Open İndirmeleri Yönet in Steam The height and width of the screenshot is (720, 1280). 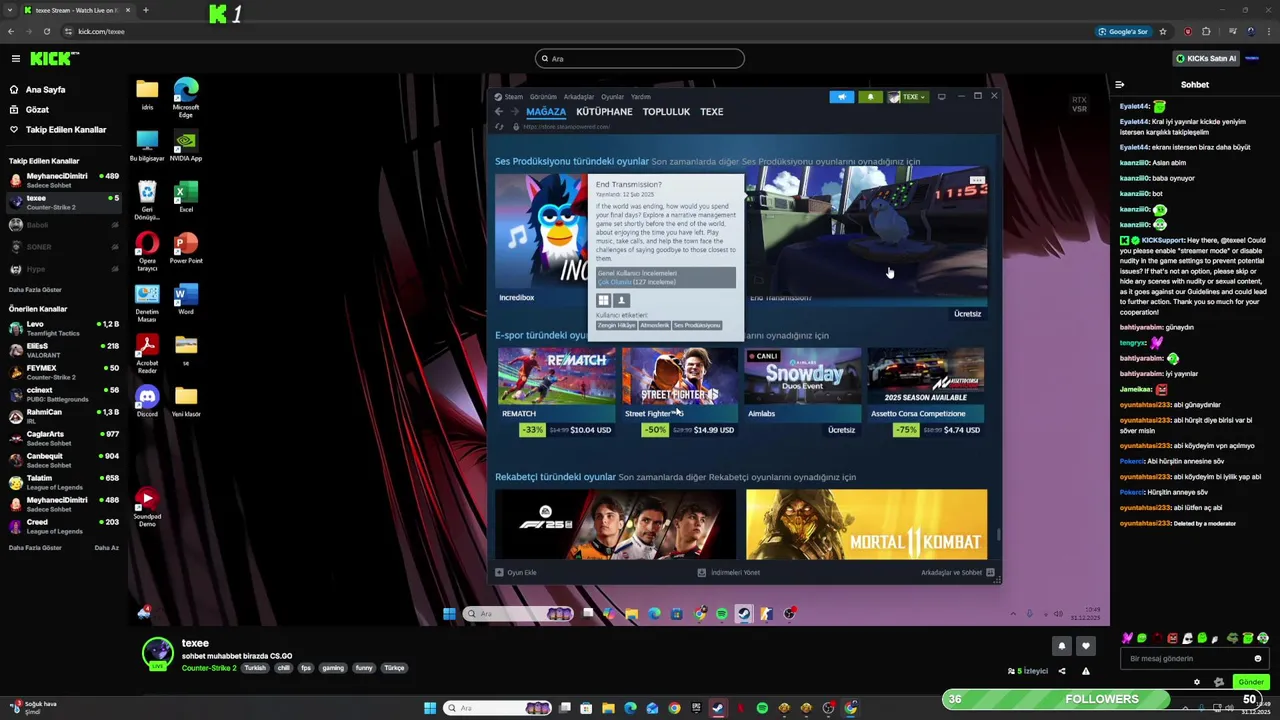coord(729,573)
